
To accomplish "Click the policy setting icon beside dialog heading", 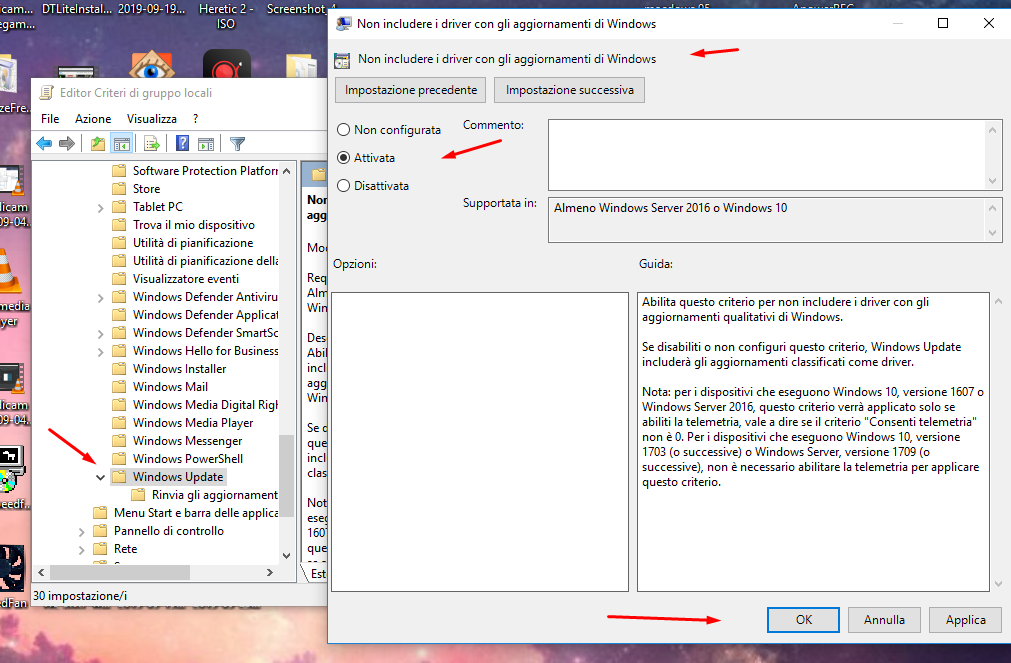I will [x=342, y=61].
